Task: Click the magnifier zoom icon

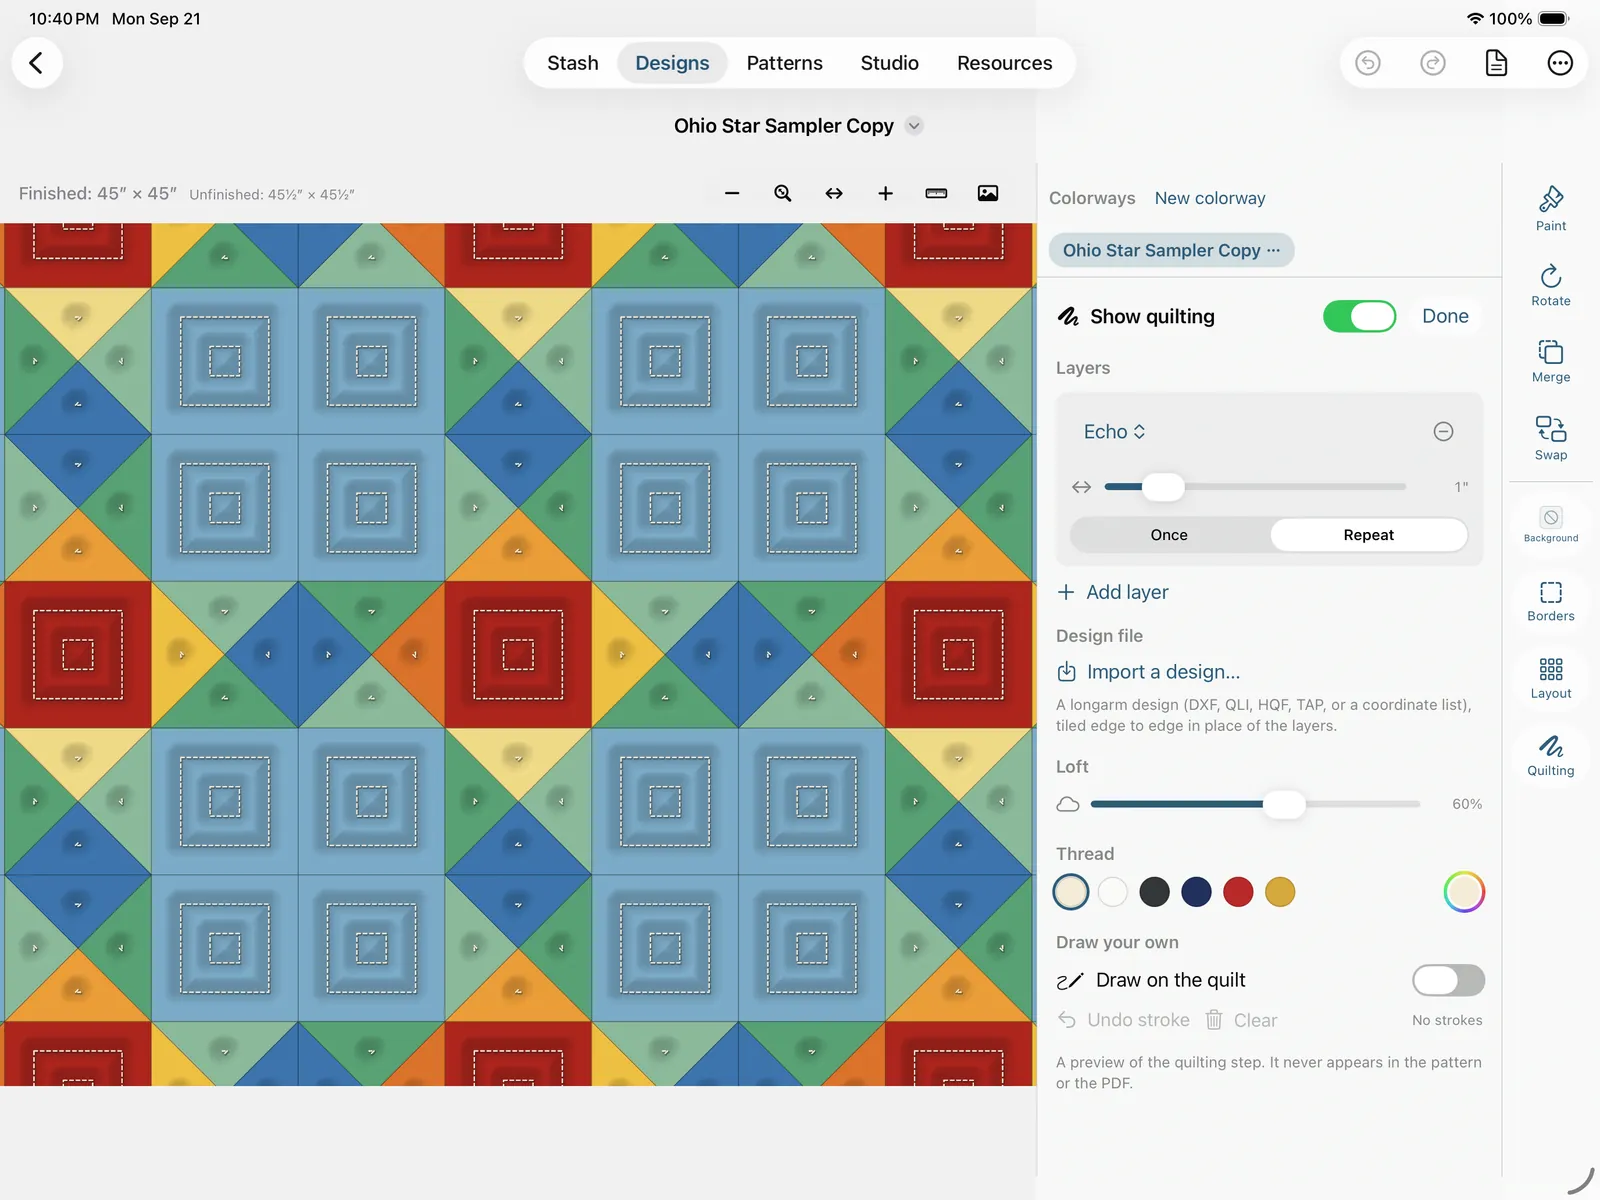Action: [783, 193]
